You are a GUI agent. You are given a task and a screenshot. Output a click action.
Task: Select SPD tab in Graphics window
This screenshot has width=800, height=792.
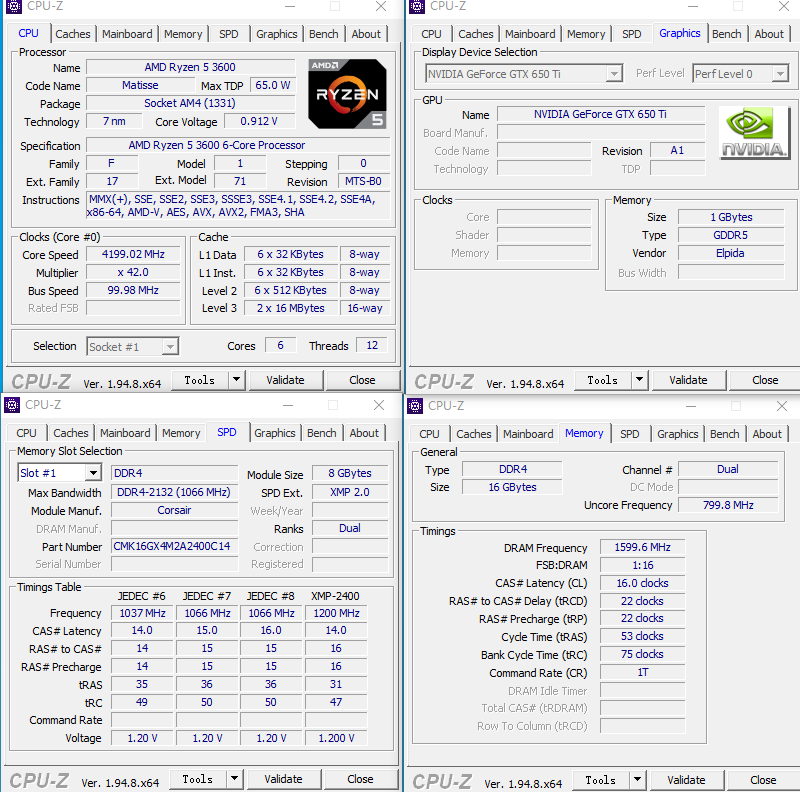click(x=632, y=34)
